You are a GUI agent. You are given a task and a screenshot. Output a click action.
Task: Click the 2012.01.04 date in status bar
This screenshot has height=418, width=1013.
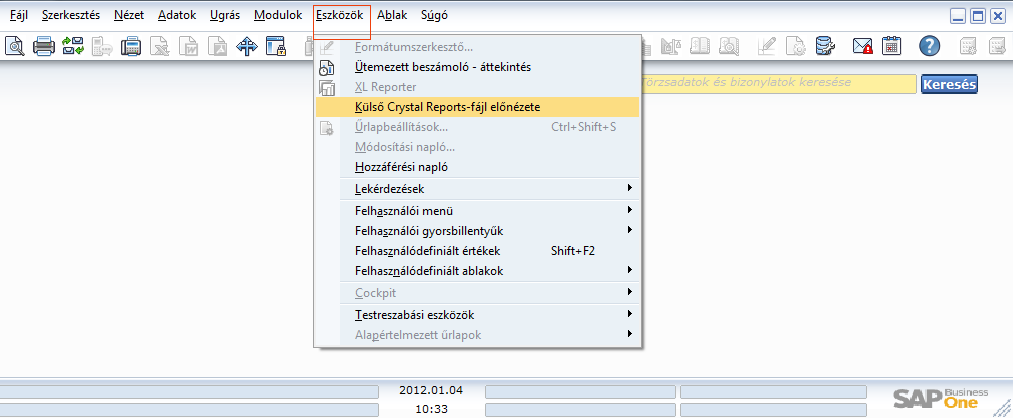431,390
